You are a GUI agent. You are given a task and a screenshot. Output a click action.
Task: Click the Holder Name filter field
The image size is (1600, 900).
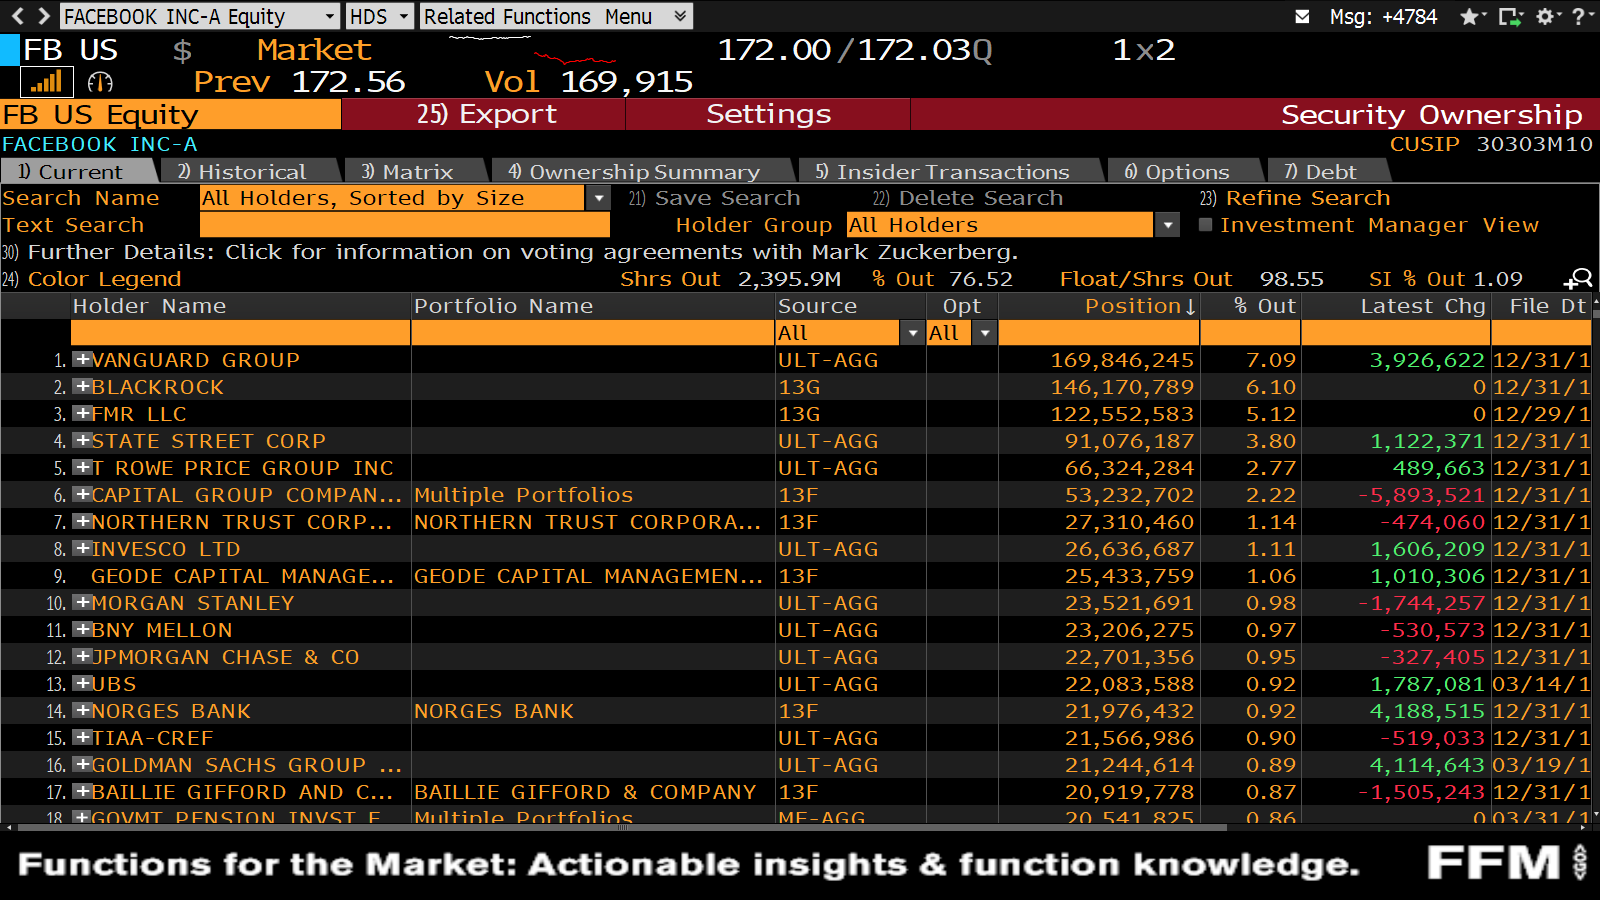coord(240,333)
